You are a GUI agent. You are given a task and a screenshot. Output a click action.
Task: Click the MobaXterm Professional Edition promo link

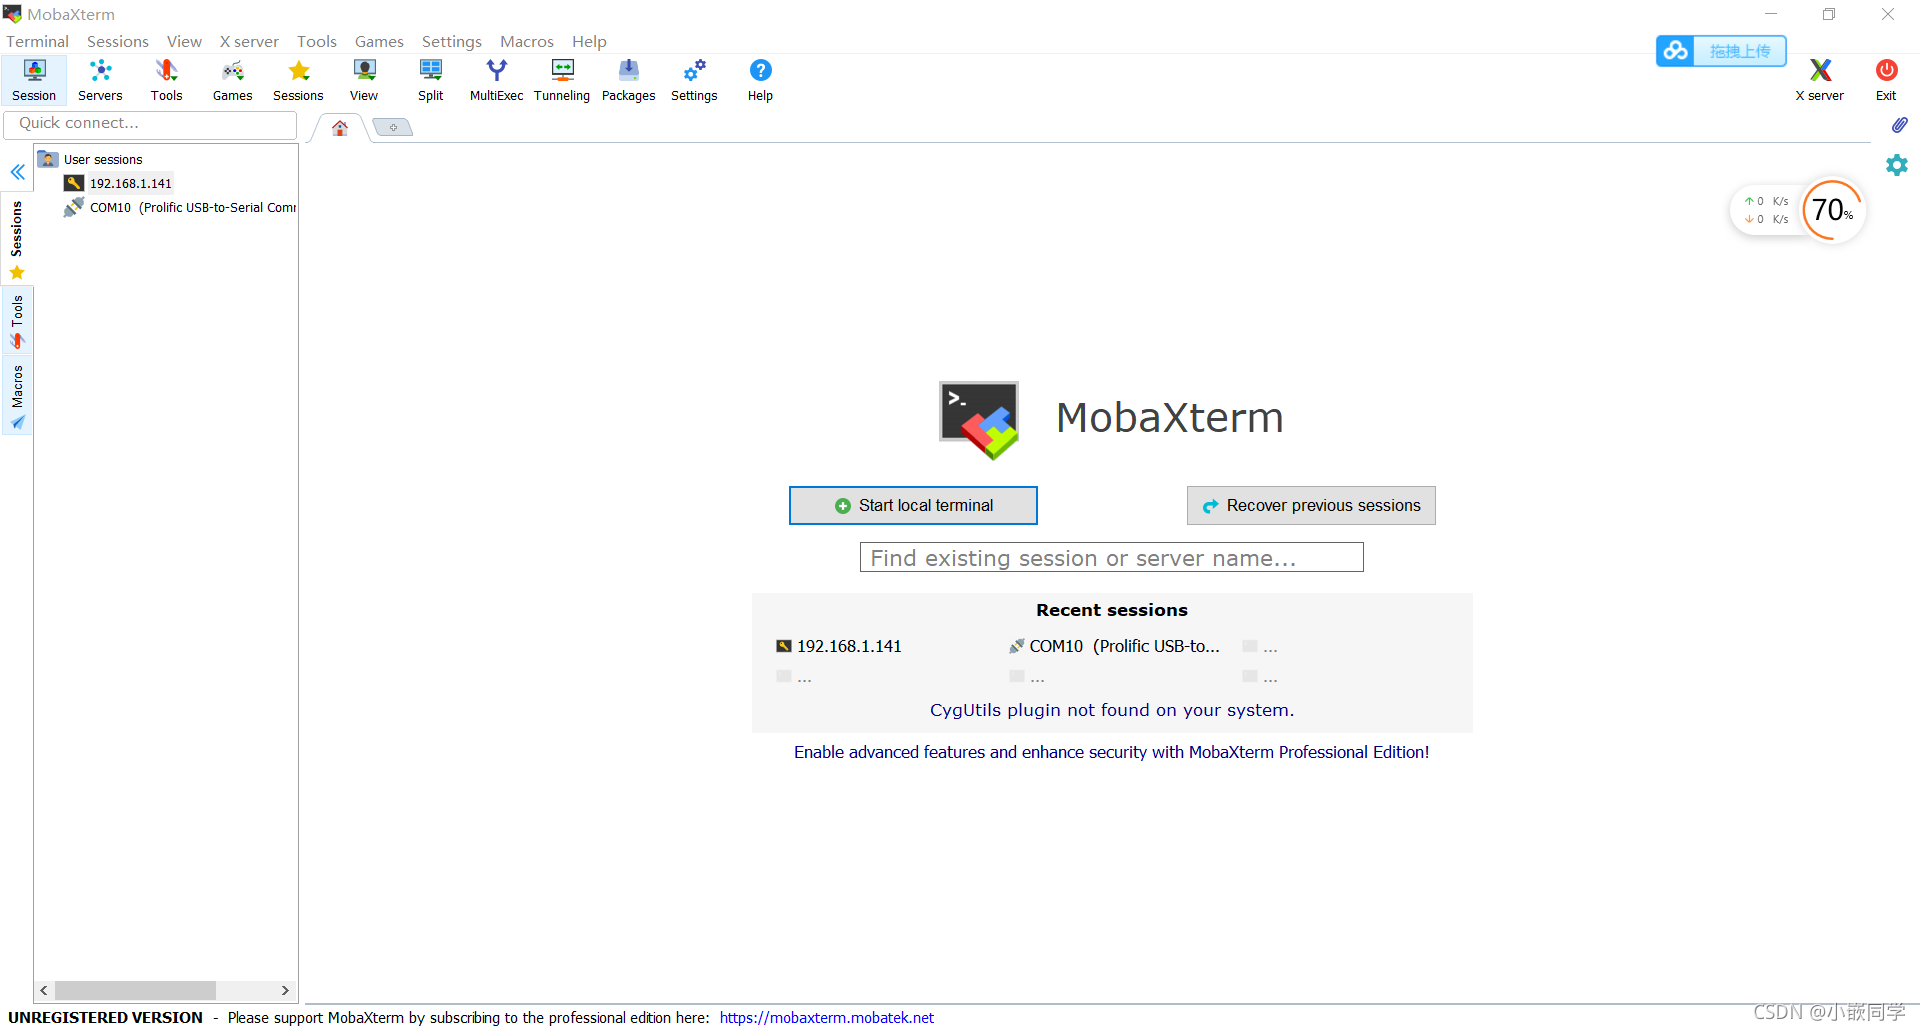(1111, 752)
